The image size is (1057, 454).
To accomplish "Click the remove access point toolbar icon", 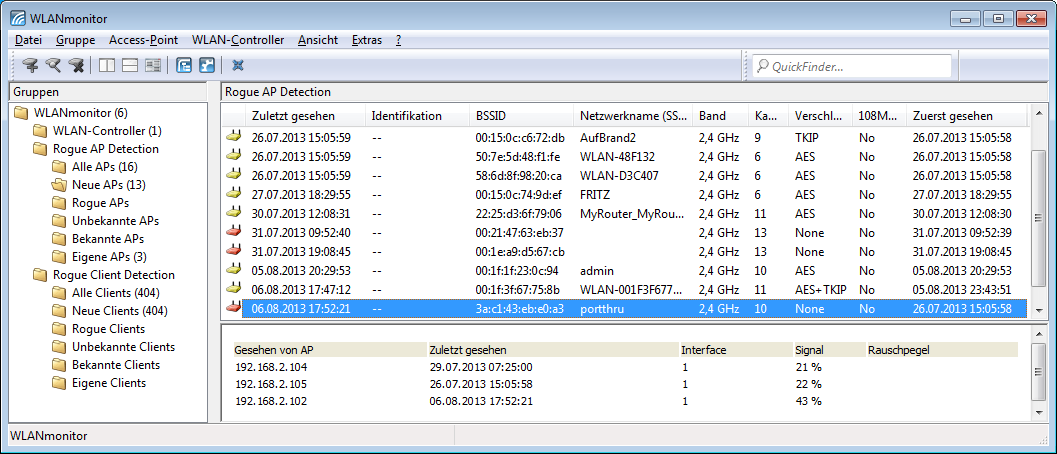I will [x=75, y=66].
